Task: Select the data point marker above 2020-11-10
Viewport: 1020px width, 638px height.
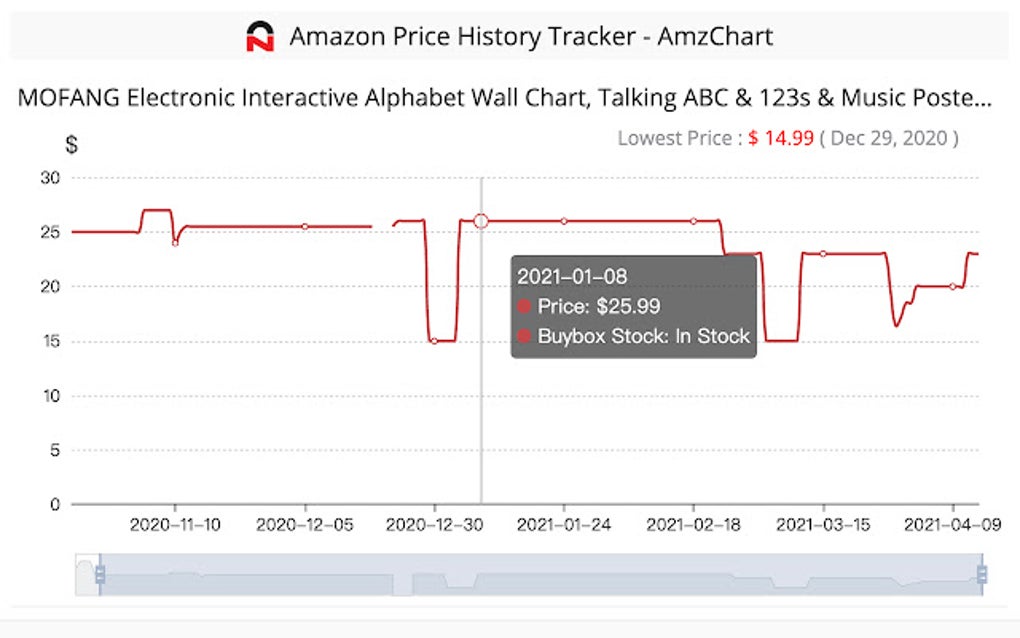Action: [175, 243]
